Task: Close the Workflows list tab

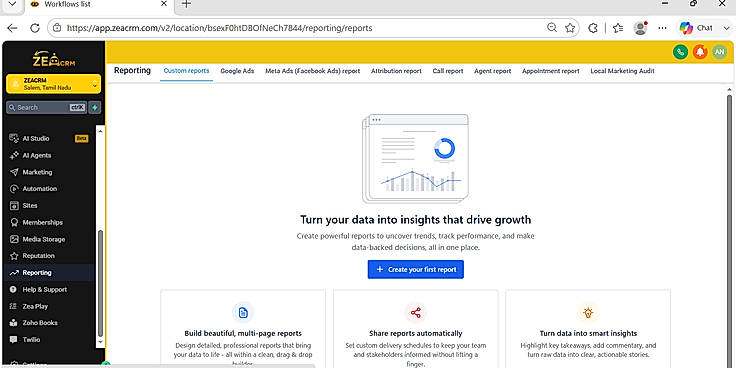Action: coord(164,4)
